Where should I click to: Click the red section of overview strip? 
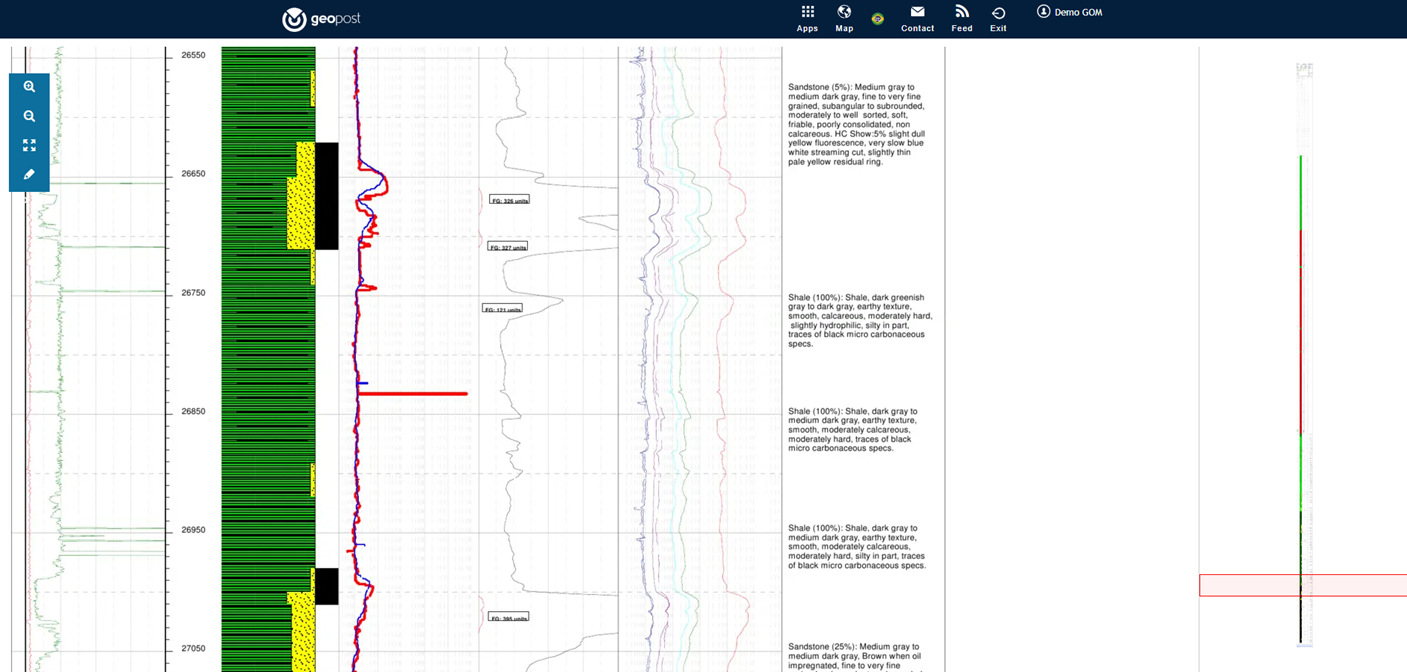coord(1300,330)
